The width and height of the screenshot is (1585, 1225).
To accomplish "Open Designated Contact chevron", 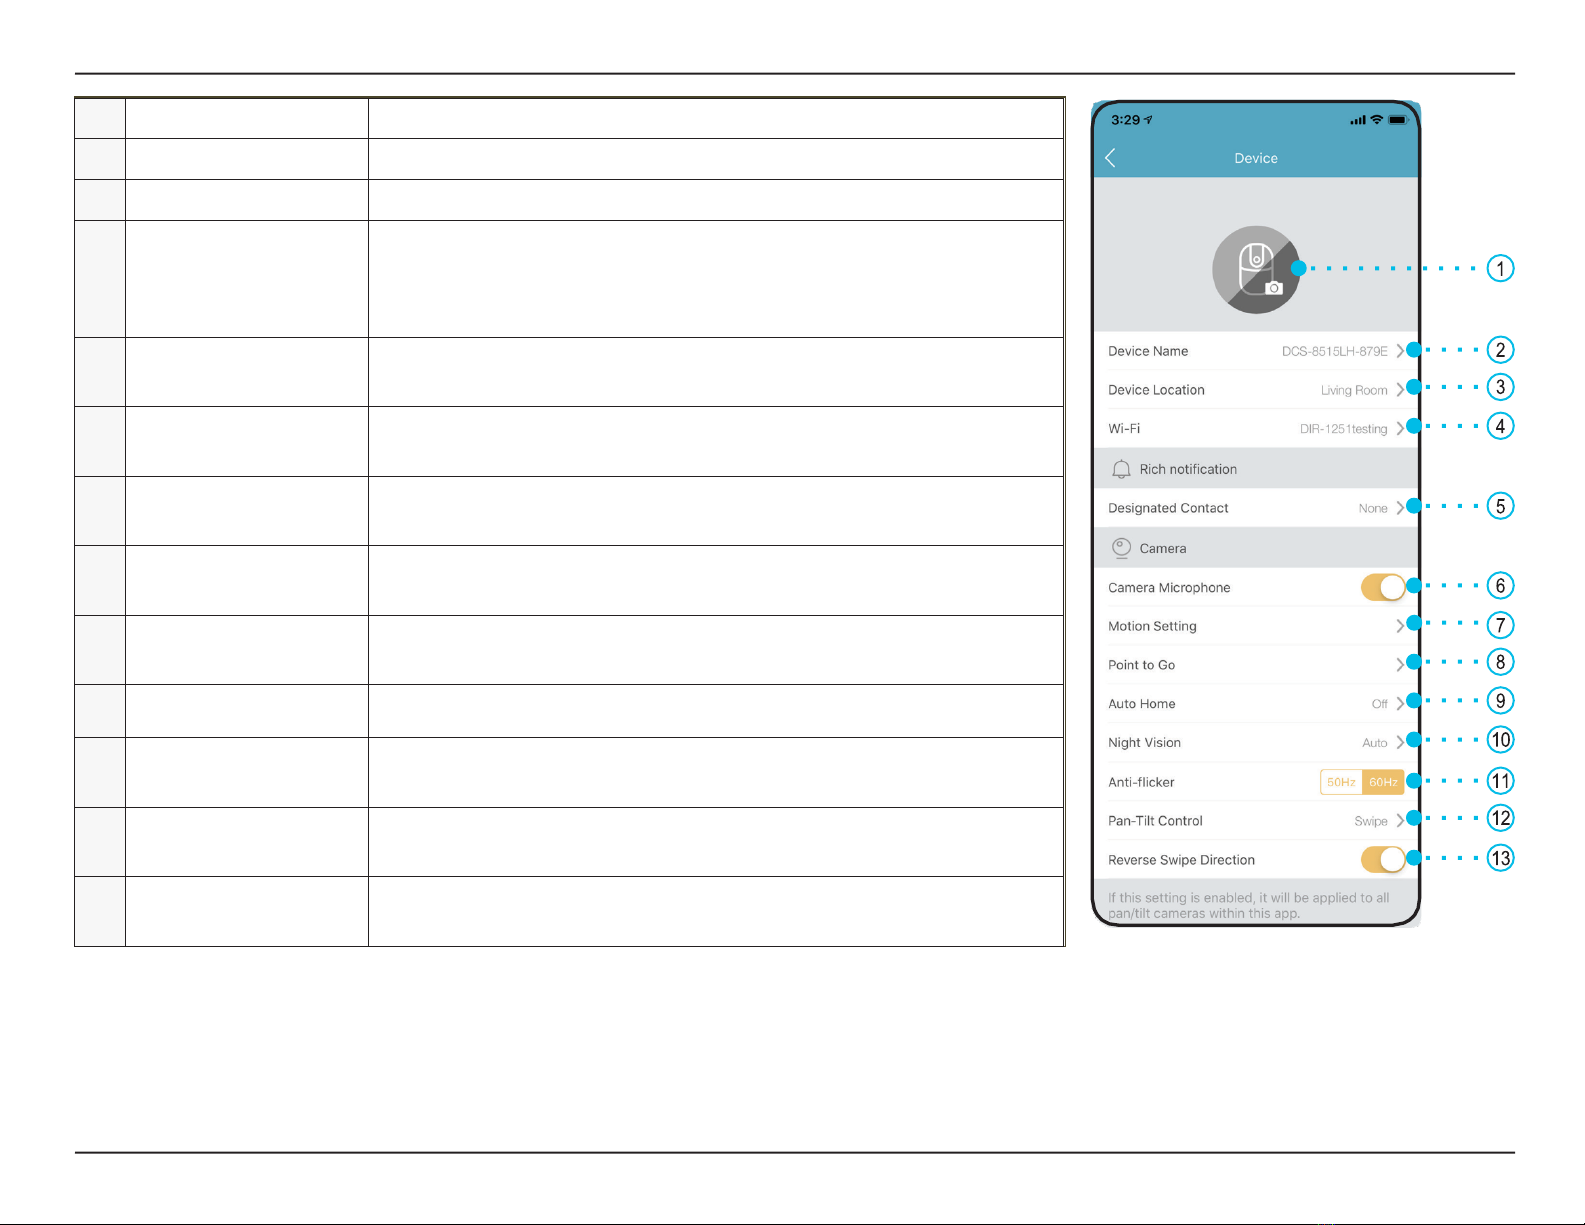I will coord(1400,508).
